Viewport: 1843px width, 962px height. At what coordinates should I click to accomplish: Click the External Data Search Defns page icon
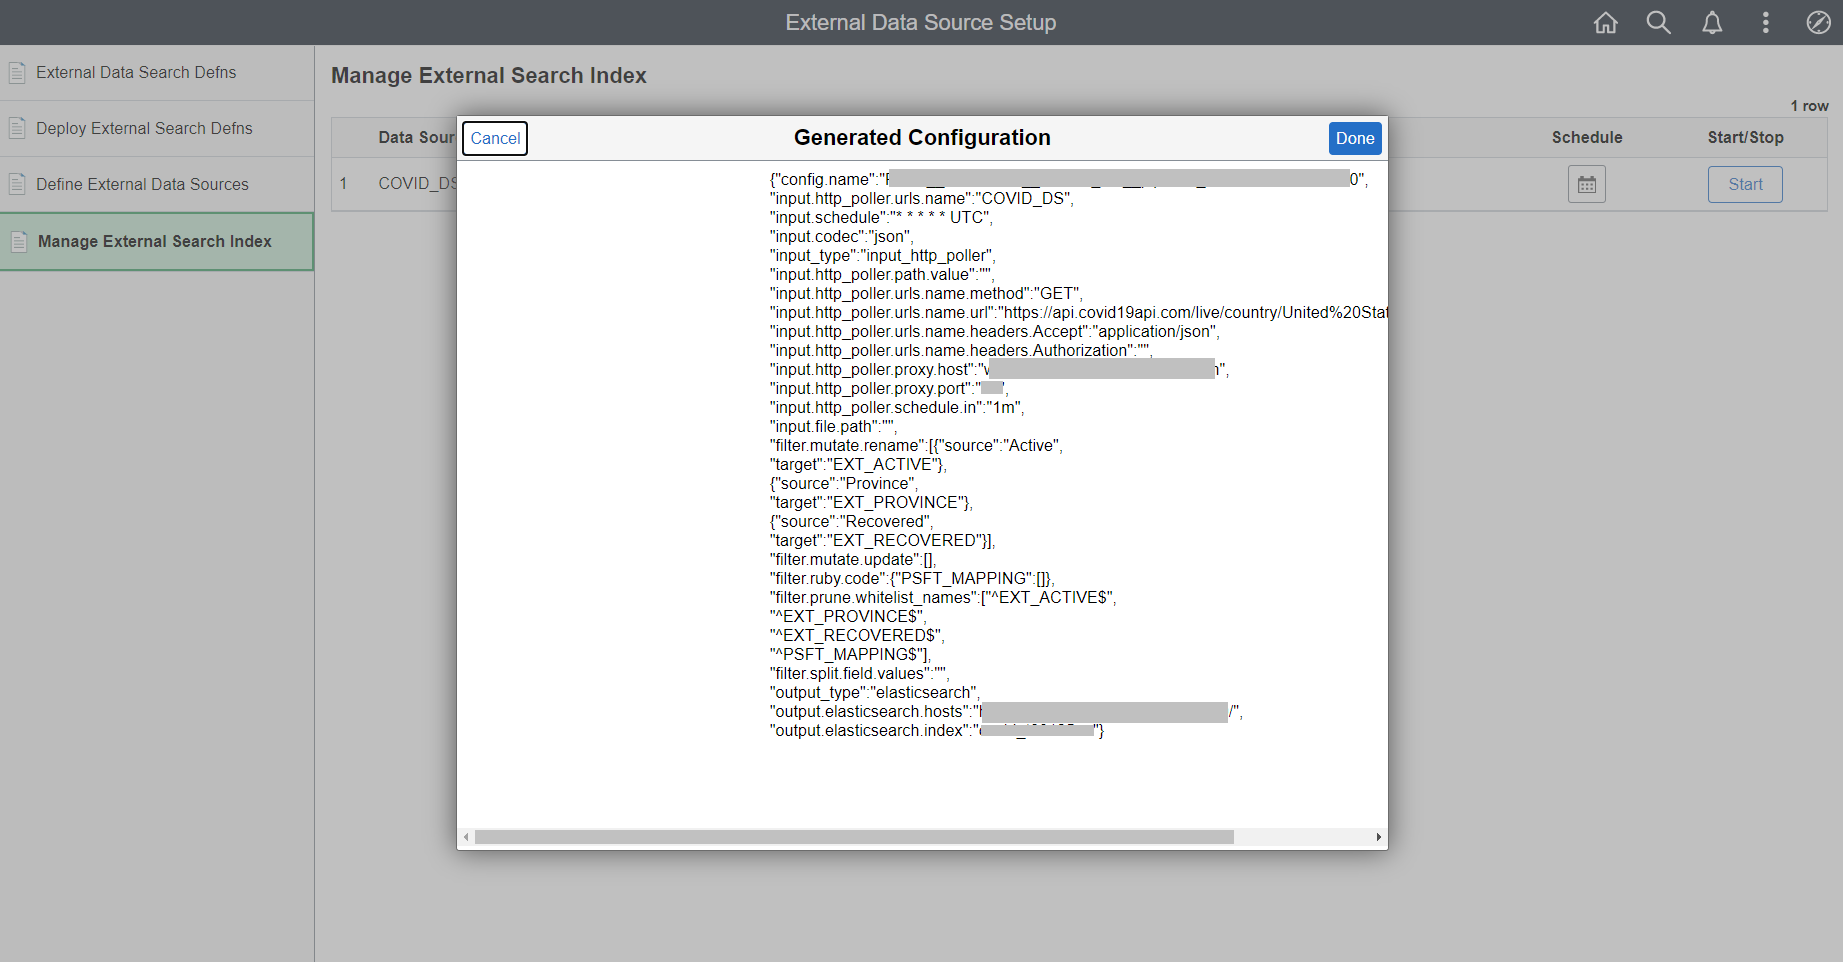click(17, 73)
